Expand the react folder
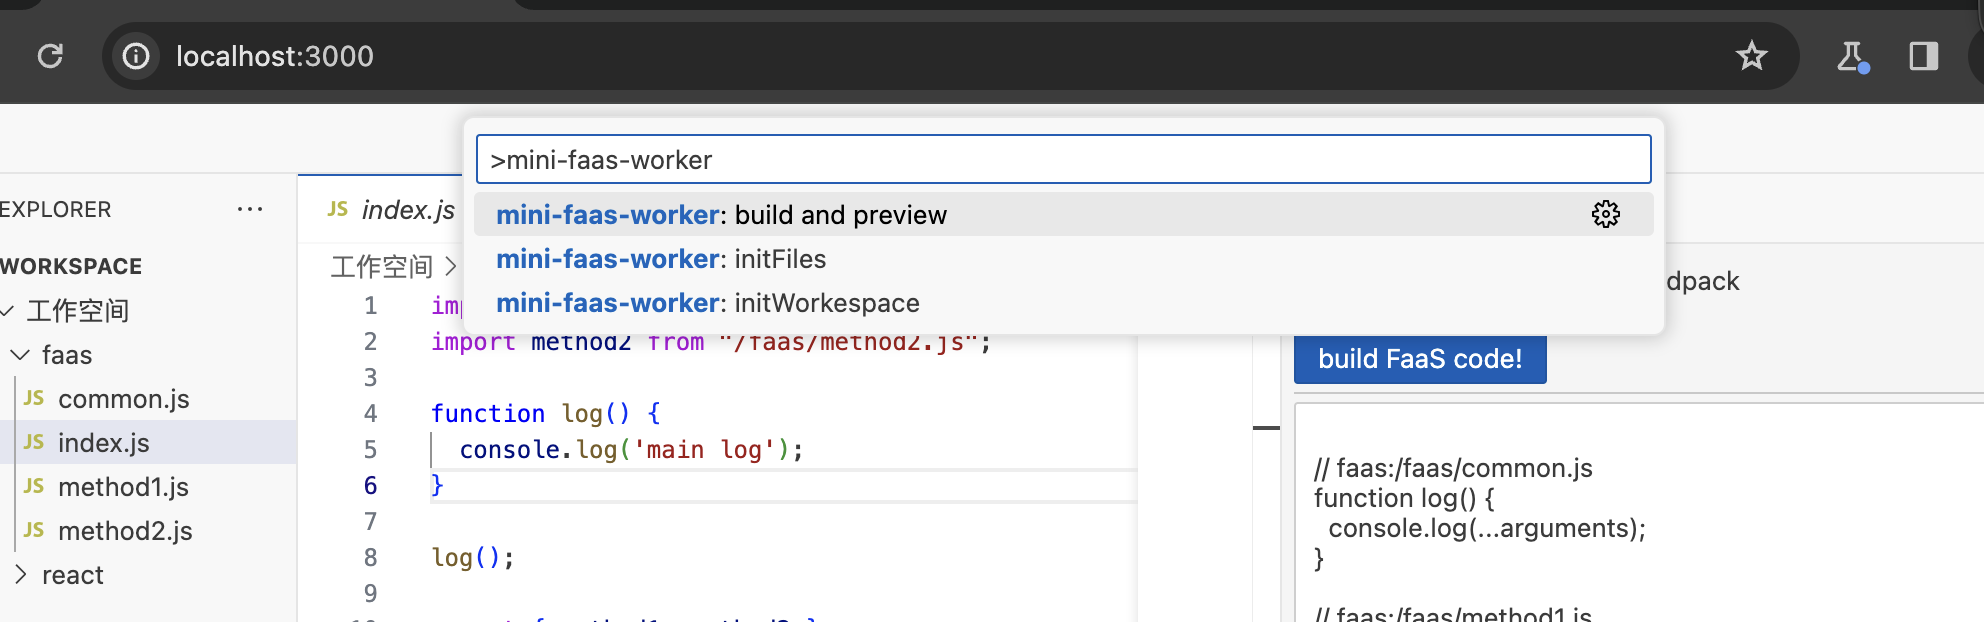Screen dimensions: 1984x622 pos(21,575)
